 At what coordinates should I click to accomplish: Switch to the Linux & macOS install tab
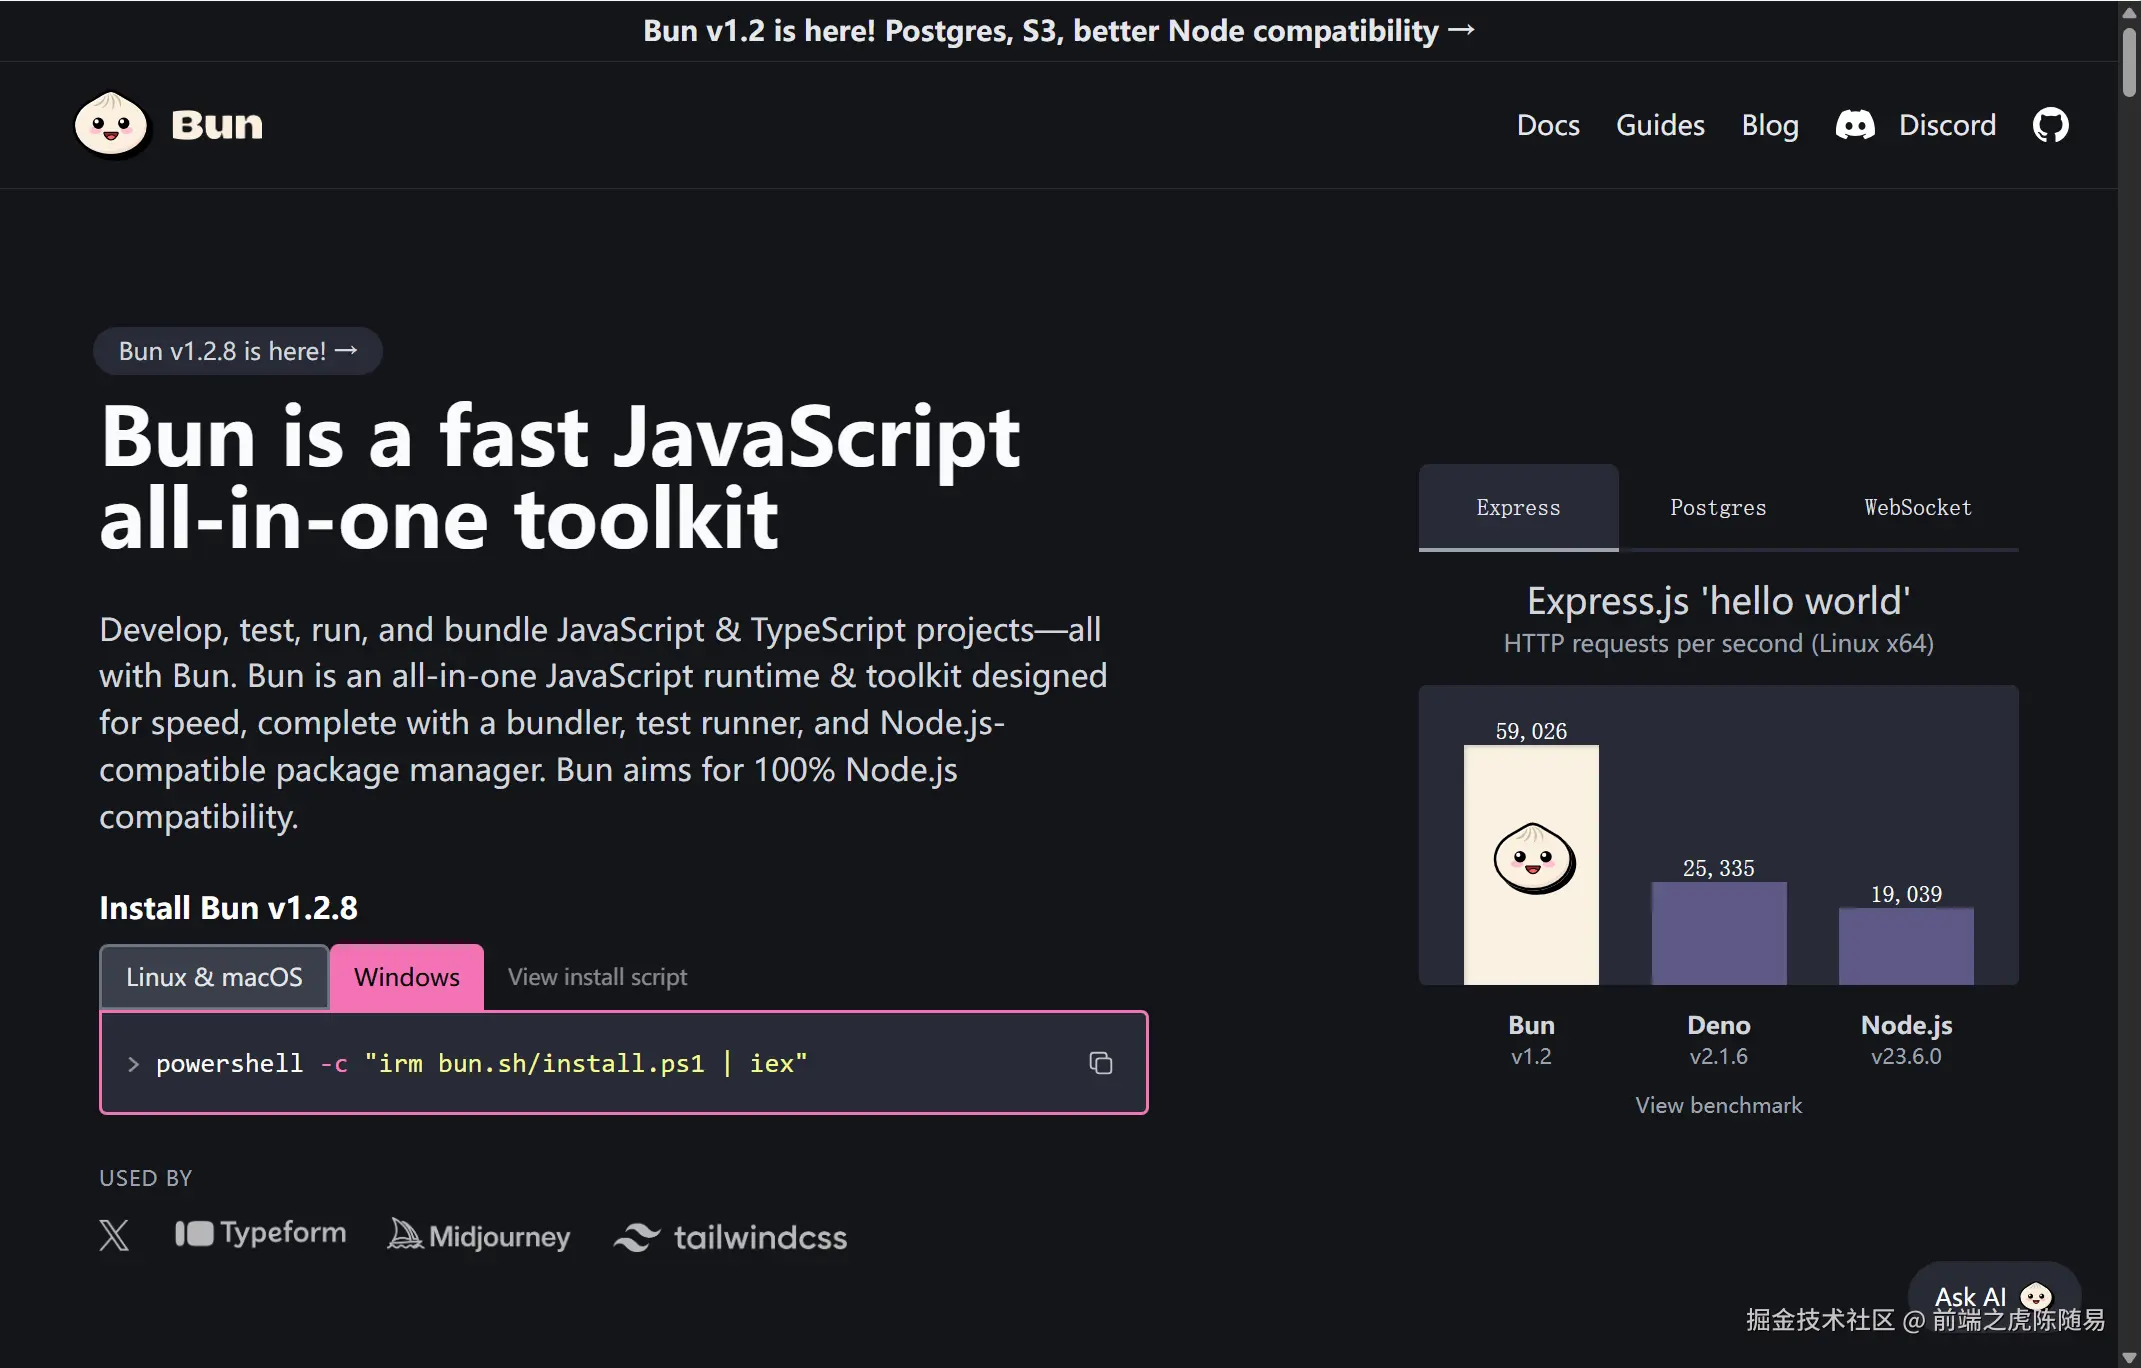(214, 977)
